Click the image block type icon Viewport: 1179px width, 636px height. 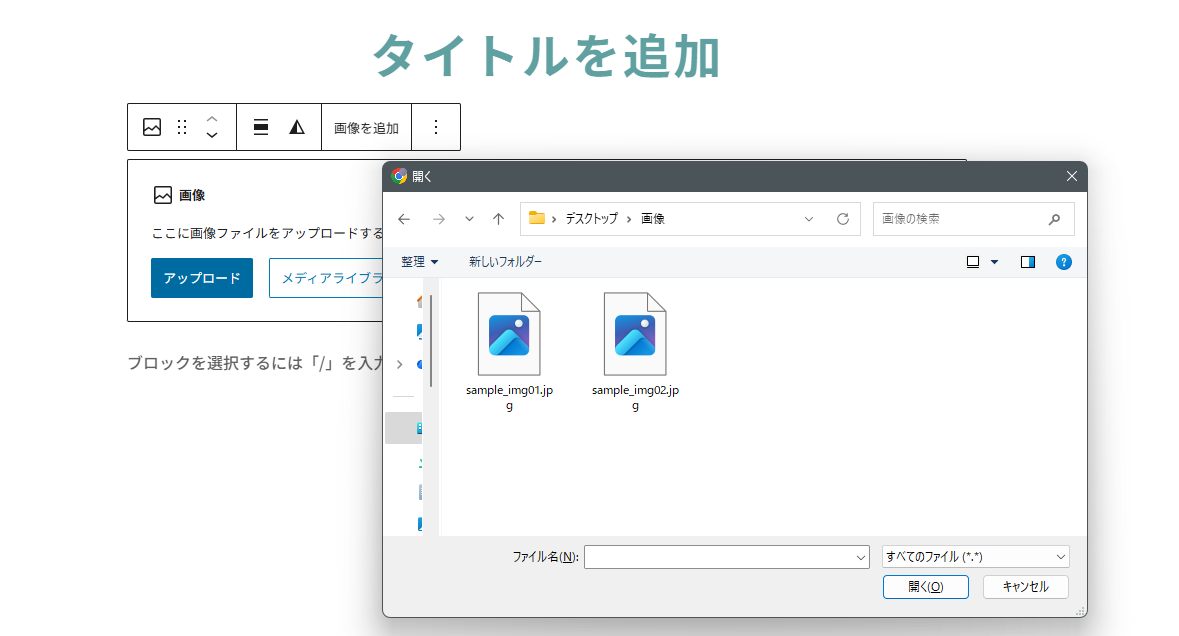coord(152,127)
